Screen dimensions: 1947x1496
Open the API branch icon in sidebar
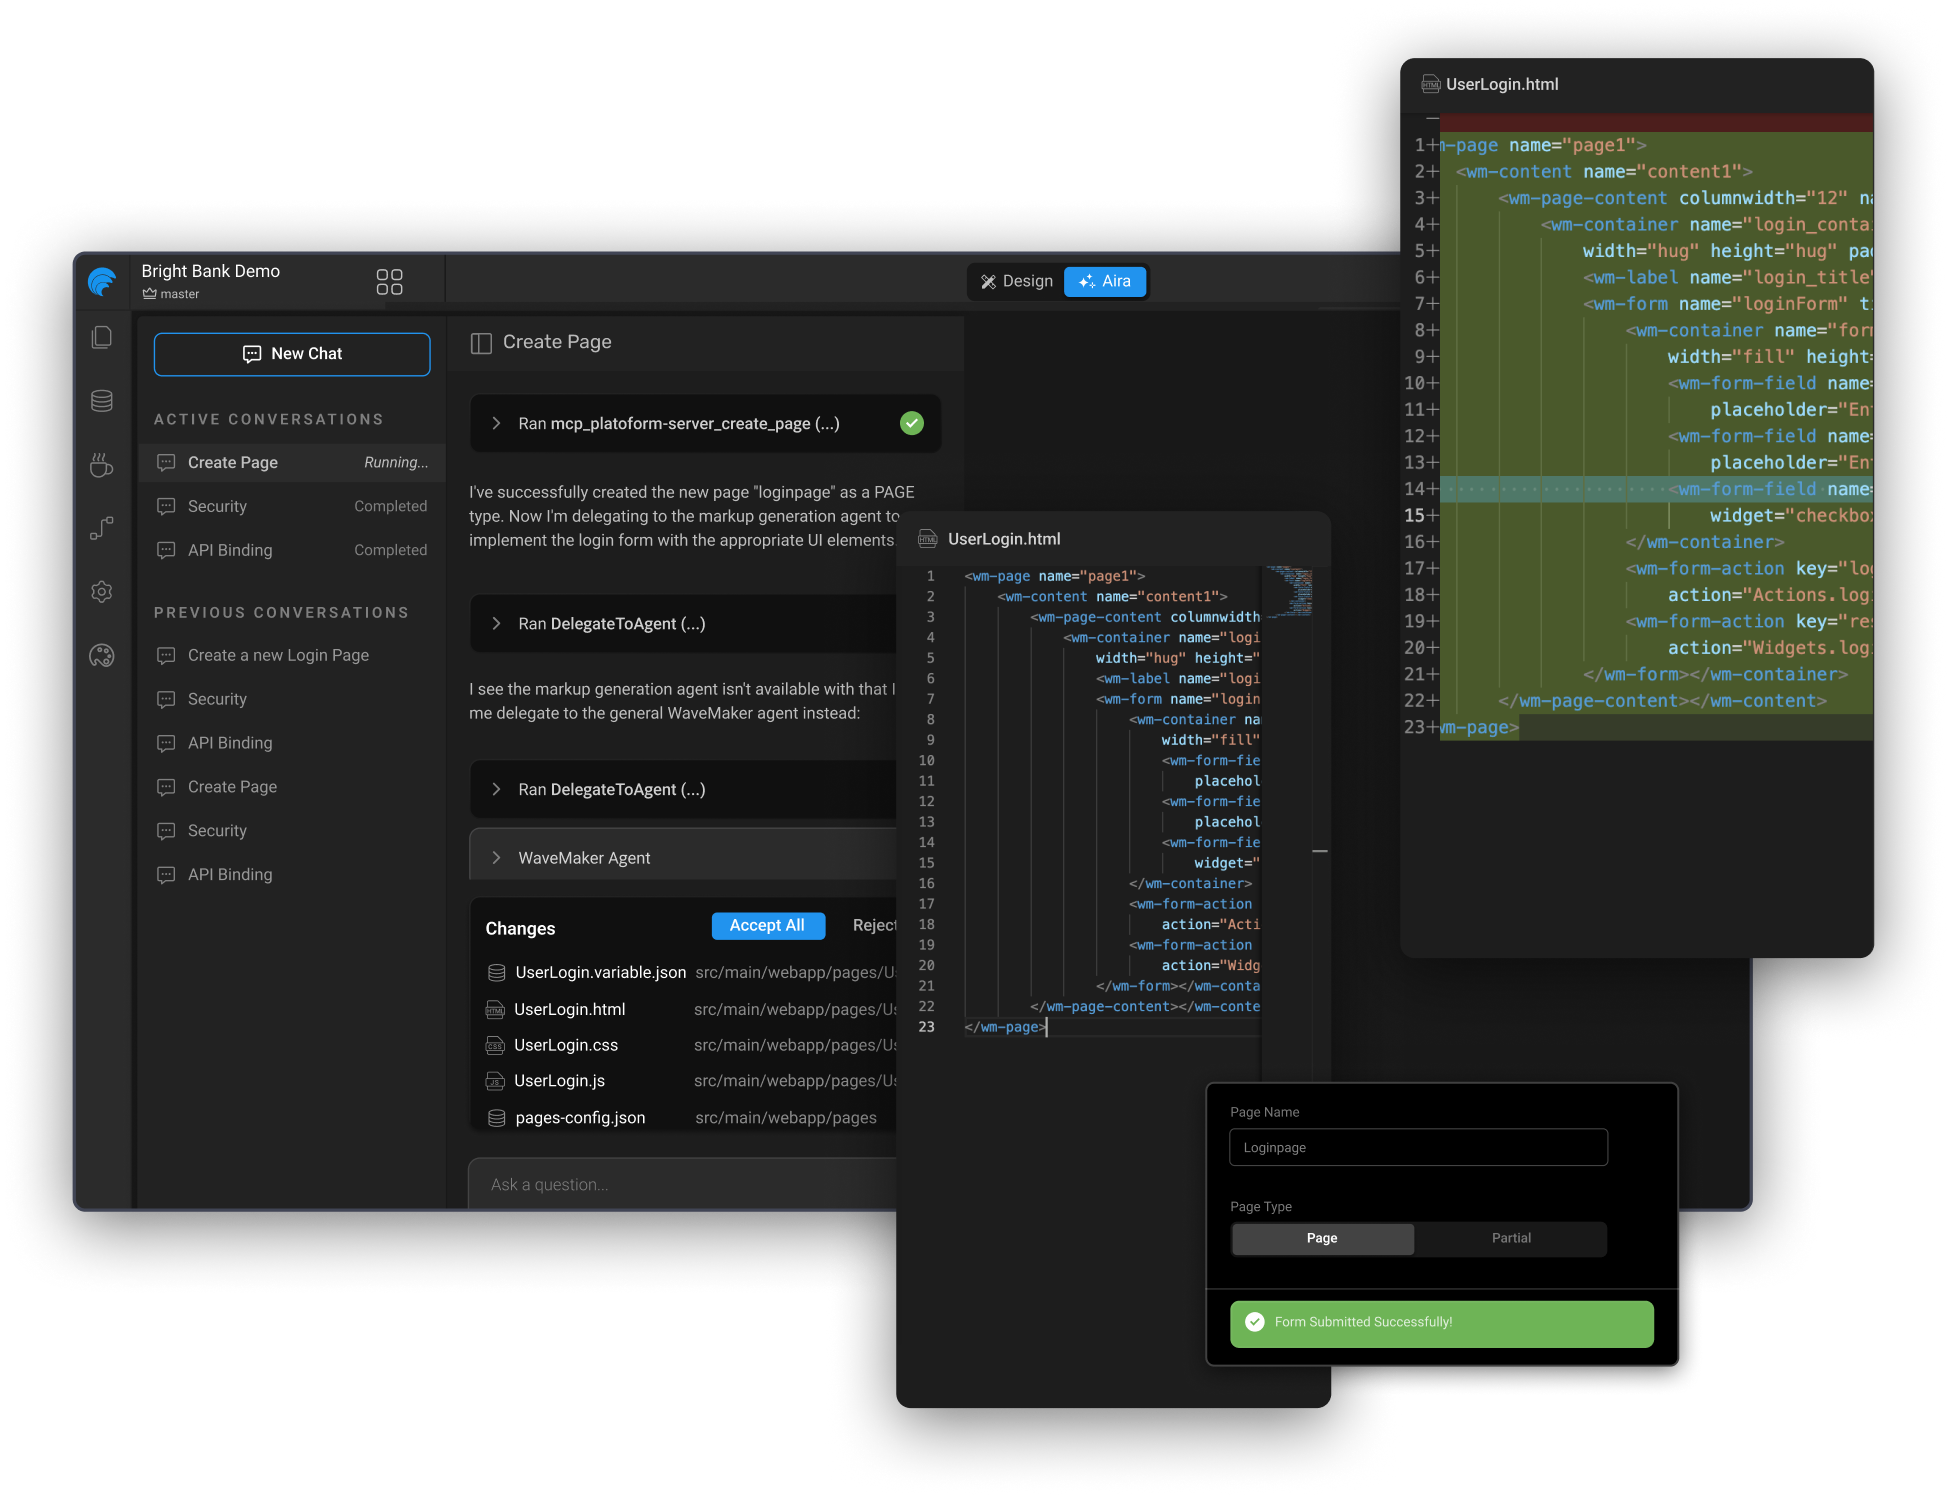pyautogui.click(x=102, y=528)
